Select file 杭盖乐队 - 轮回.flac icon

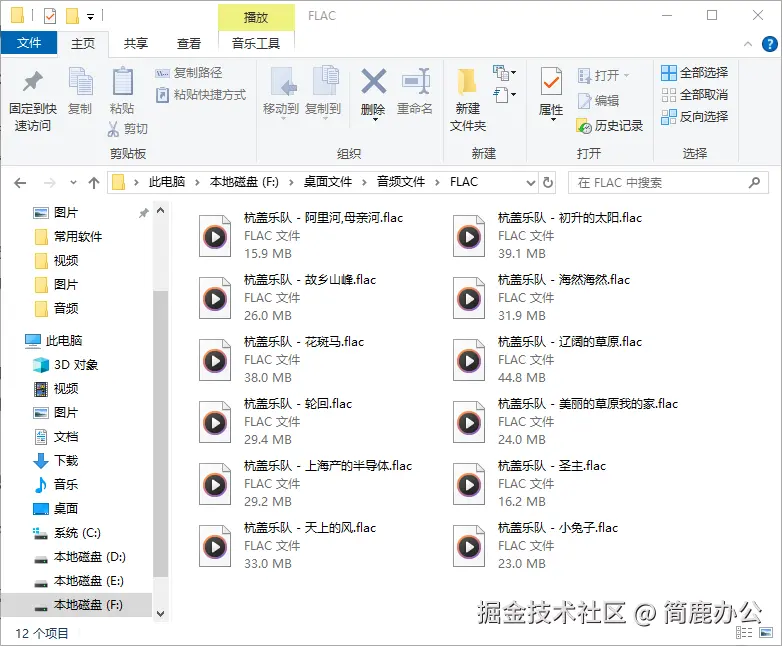(215, 423)
